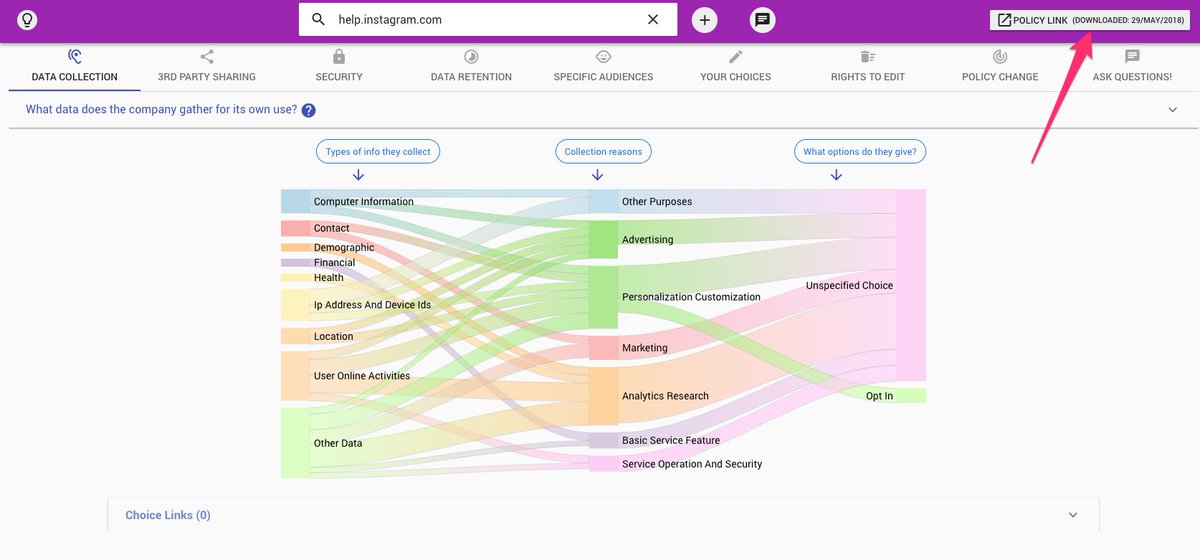Open the DATA COLLECTION tab
Viewport: 1200px width, 560px height.
click(75, 67)
